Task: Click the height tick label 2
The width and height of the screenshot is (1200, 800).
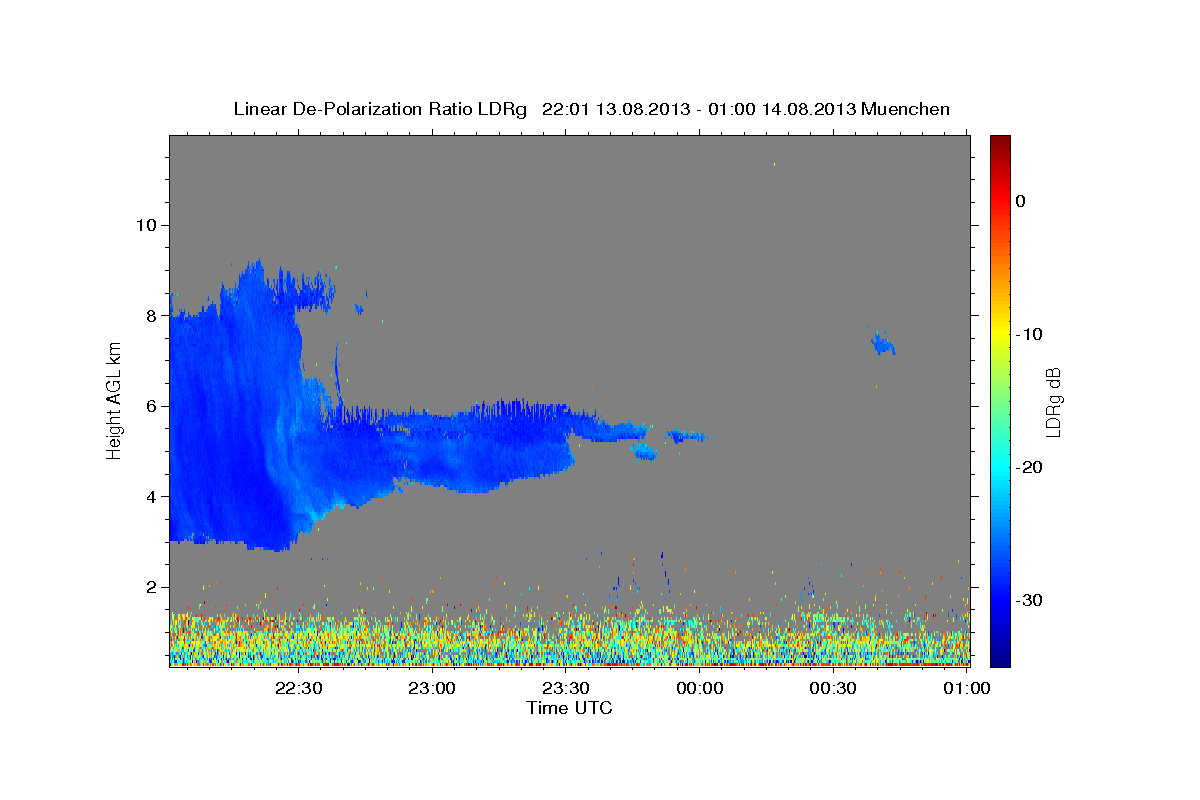Action: pos(152,587)
